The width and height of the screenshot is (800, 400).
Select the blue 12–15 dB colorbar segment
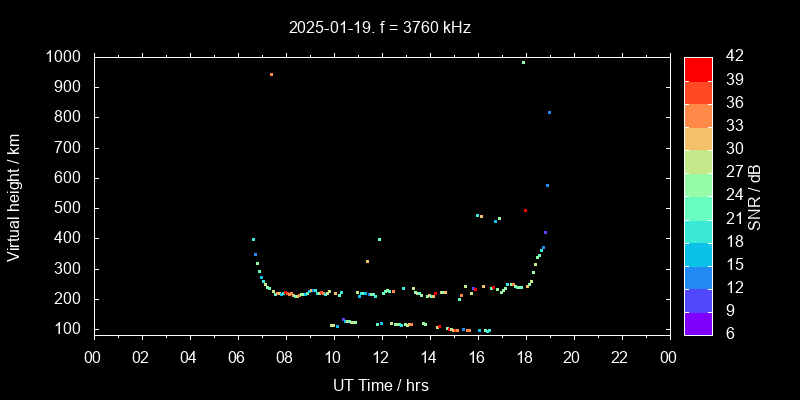tap(697, 277)
